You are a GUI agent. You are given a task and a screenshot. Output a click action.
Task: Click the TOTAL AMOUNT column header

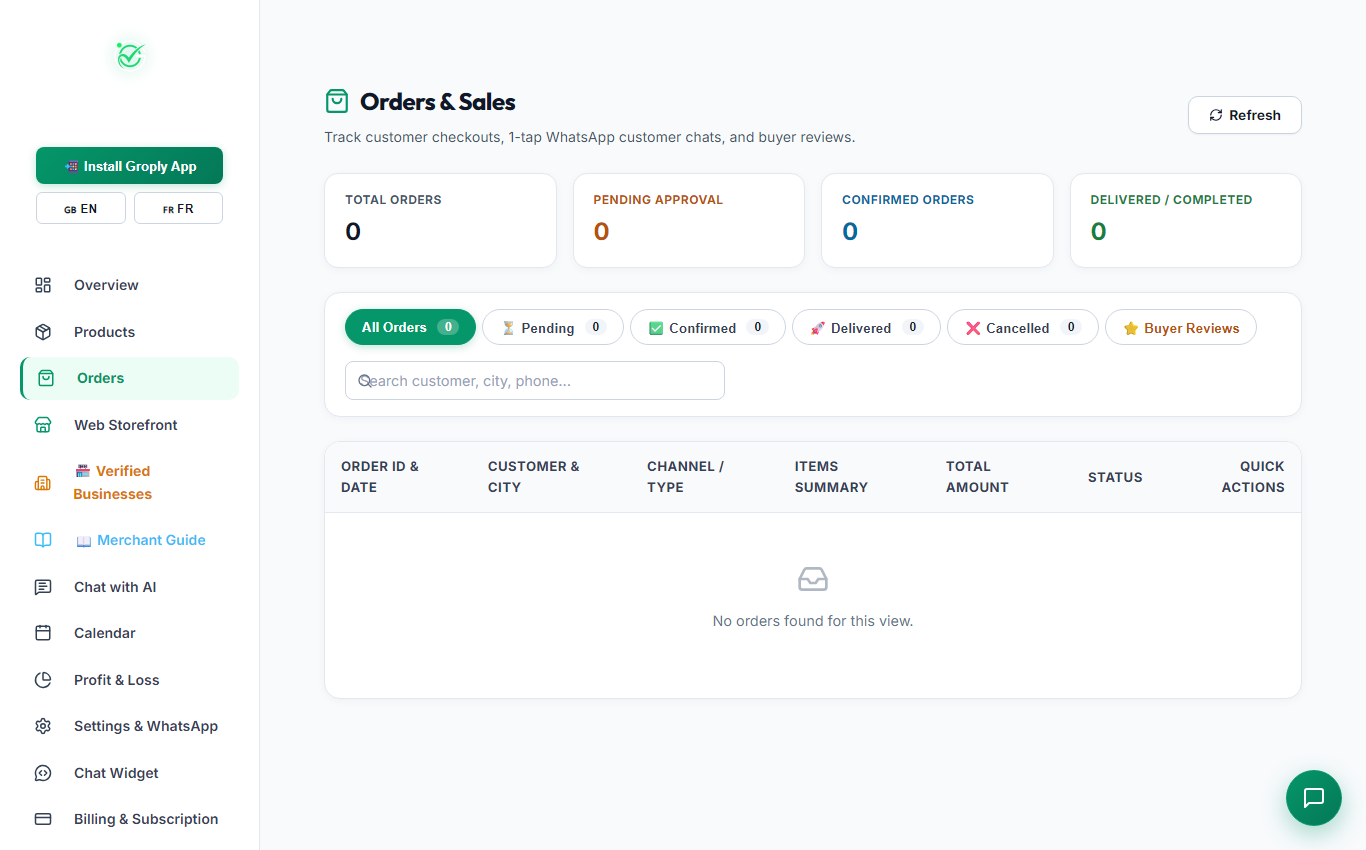[977, 477]
